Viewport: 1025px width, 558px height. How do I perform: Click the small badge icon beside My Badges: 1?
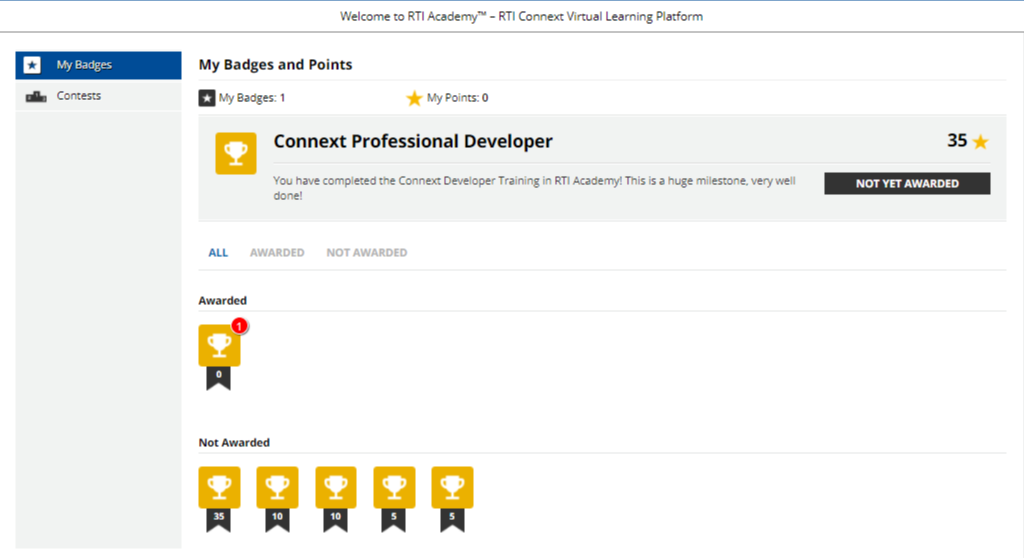click(x=207, y=98)
